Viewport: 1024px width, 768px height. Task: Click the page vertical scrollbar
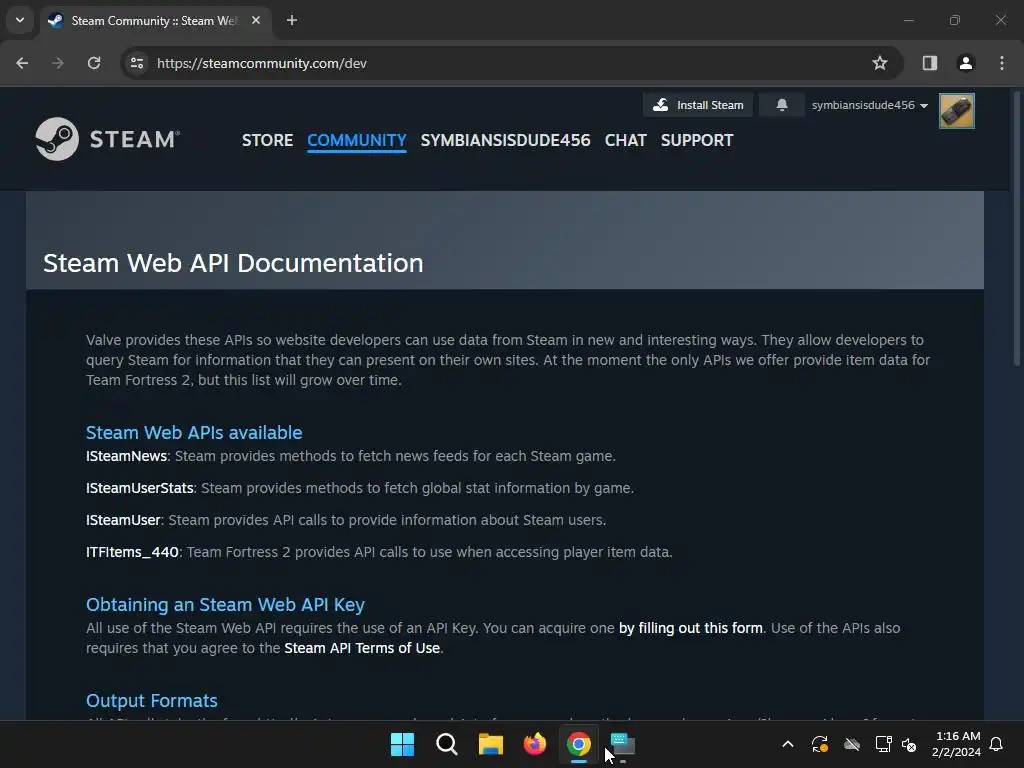pyautogui.click(x=1016, y=229)
